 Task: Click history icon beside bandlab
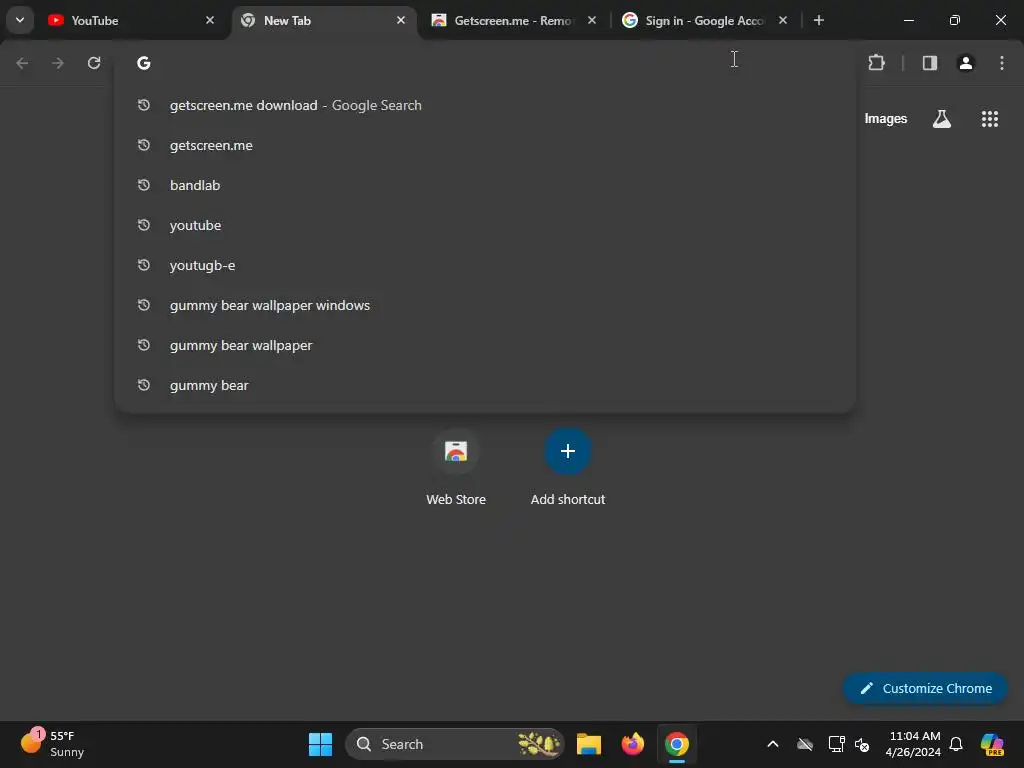click(144, 185)
